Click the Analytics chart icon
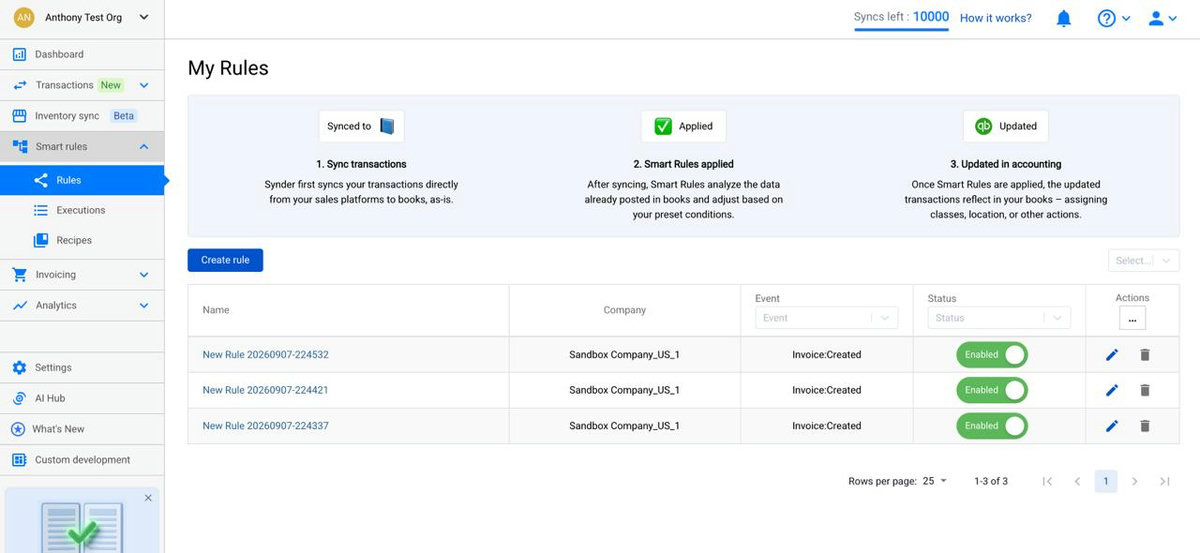Viewport: 1200px width, 553px height. [19, 305]
